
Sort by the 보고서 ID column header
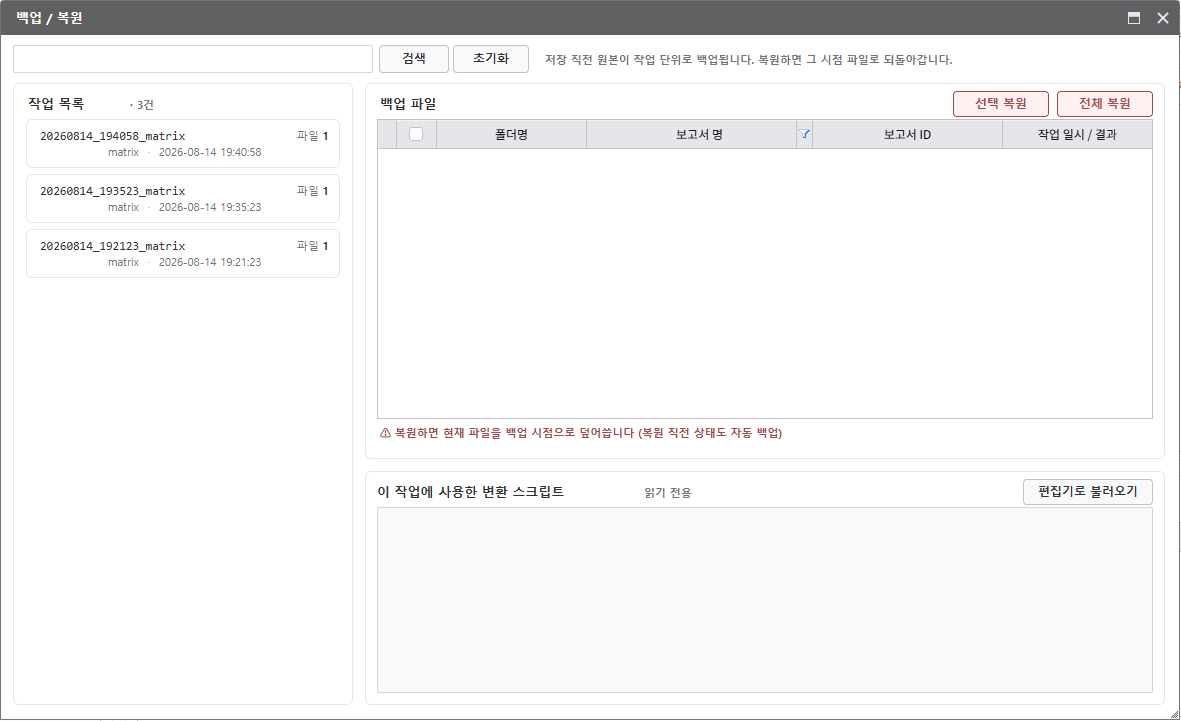pos(907,134)
